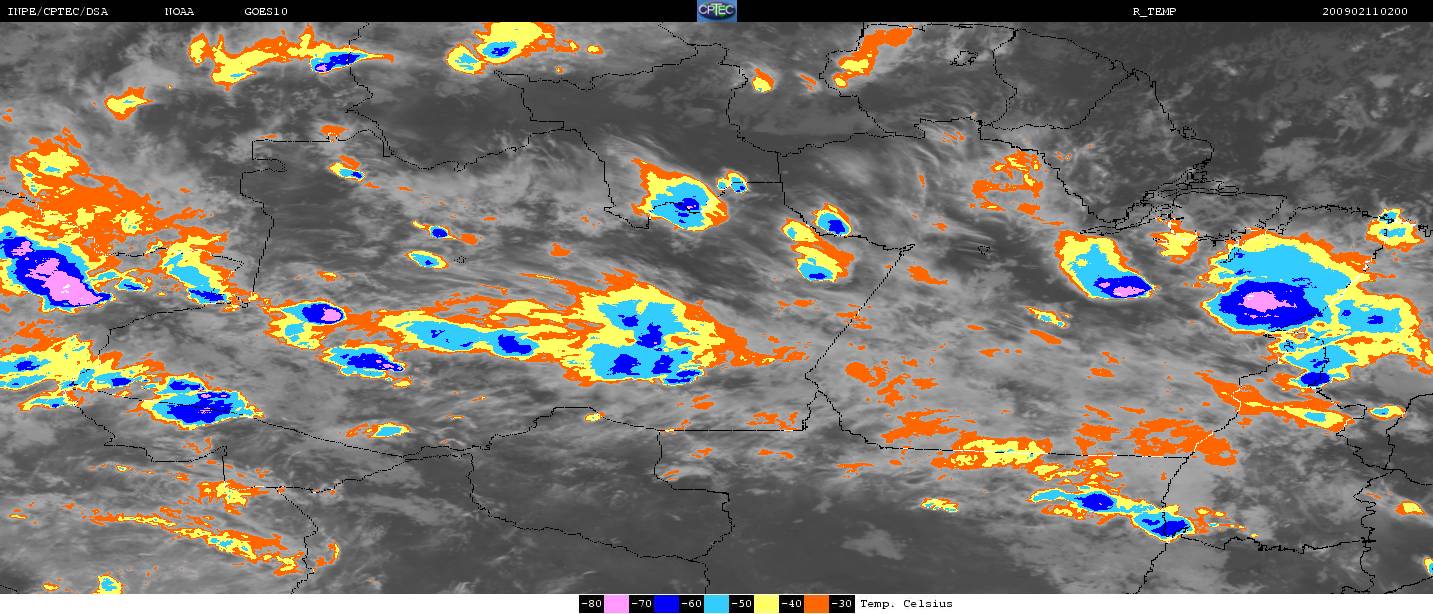The width and height of the screenshot is (1433, 614).
Task: Click the -30 legend value
Action: point(841,604)
